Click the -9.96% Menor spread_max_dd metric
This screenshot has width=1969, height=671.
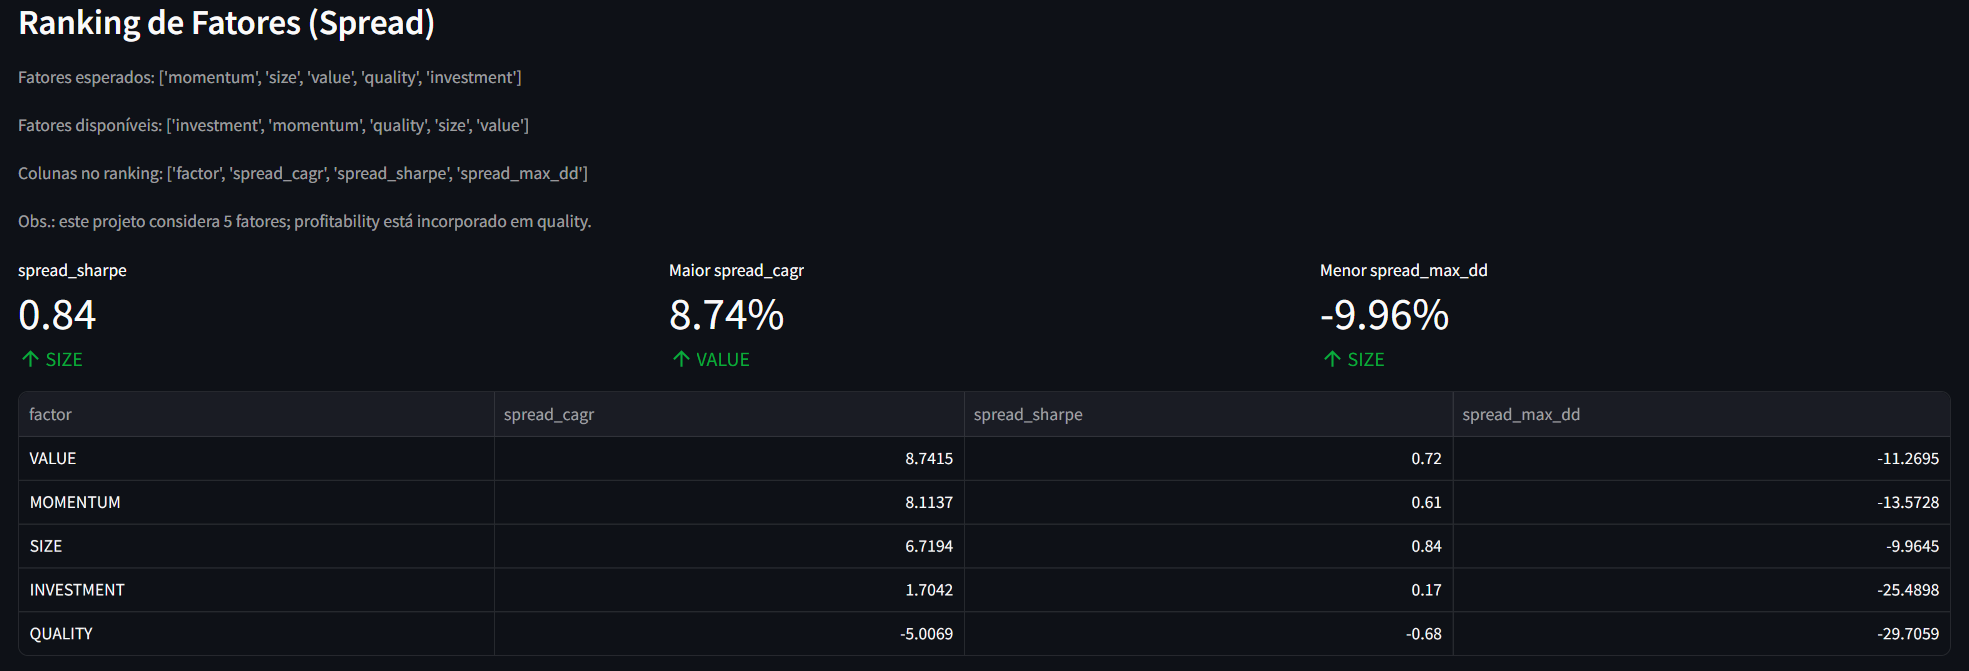pyautogui.click(x=1384, y=315)
